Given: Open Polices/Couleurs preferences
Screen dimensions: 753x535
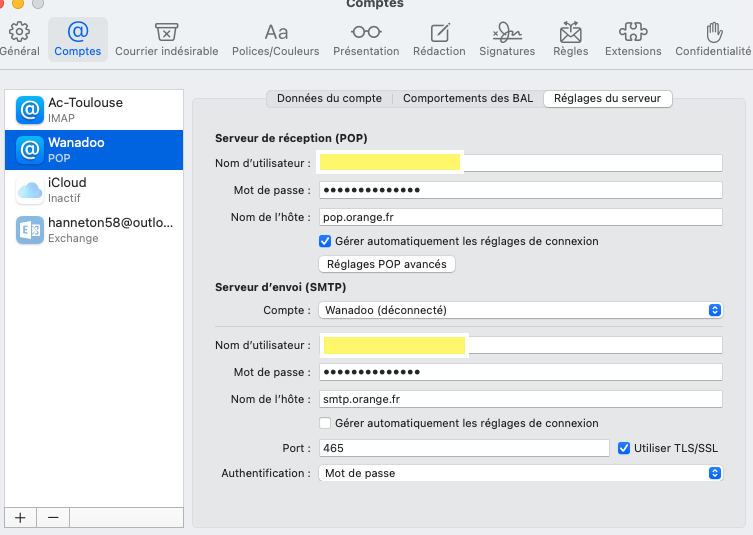Looking at the screenshot, I should pyautogui.click(x=275, y=39).
